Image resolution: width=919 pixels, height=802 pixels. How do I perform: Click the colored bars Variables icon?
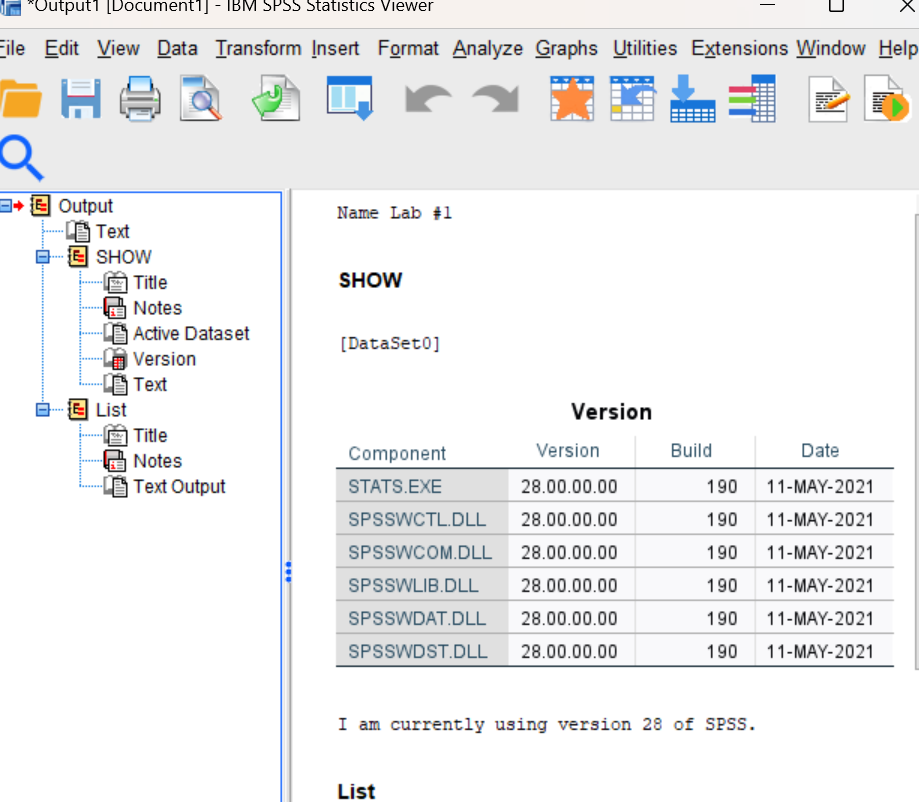pos(752,98)
